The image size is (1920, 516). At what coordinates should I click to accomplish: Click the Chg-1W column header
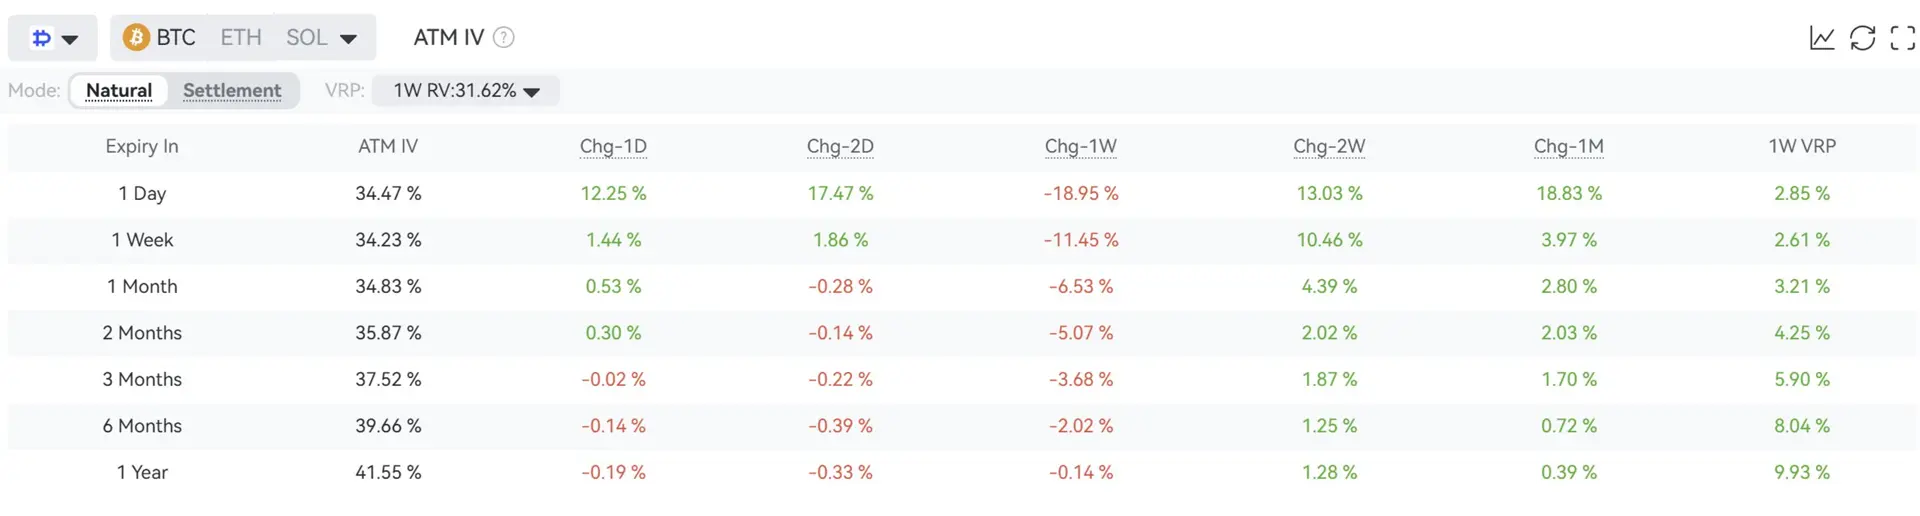point(1080,146)
